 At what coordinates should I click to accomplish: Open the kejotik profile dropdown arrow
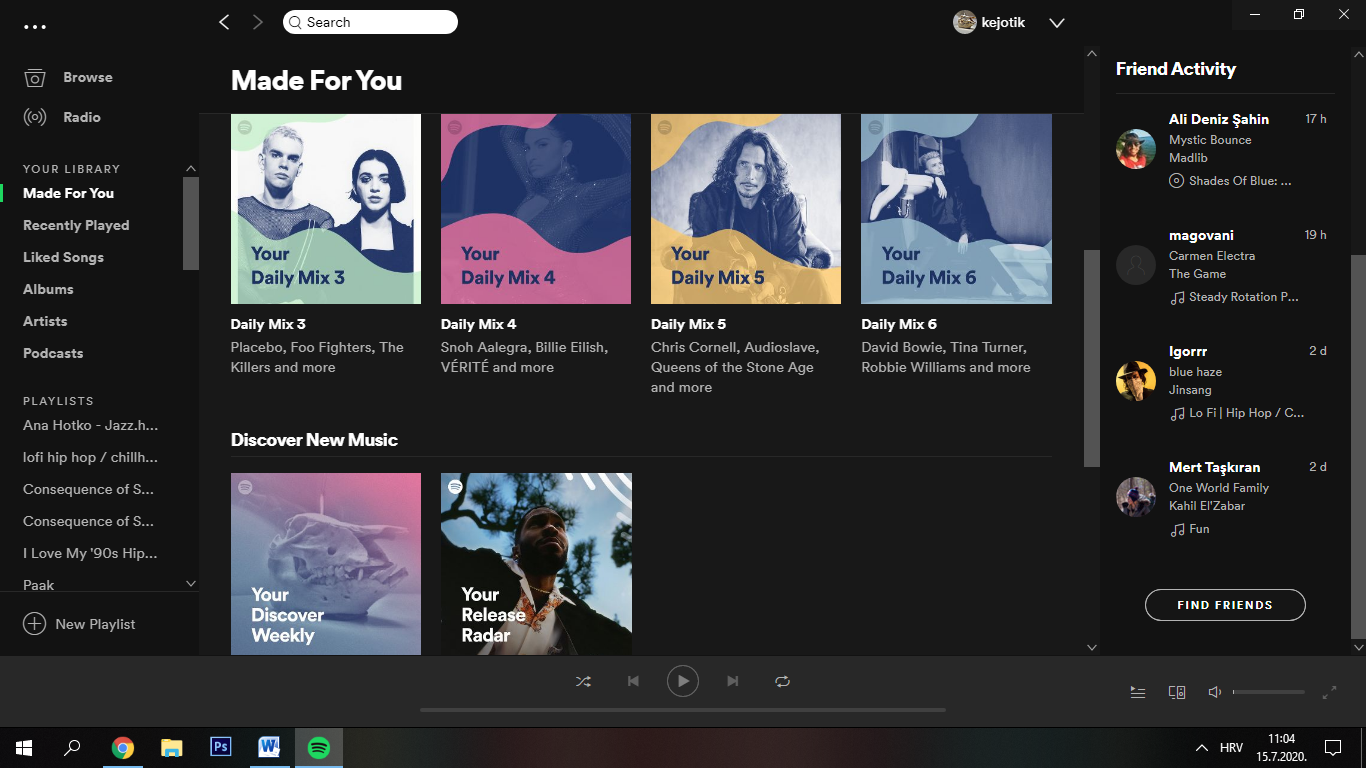[x=1057, y=23]
